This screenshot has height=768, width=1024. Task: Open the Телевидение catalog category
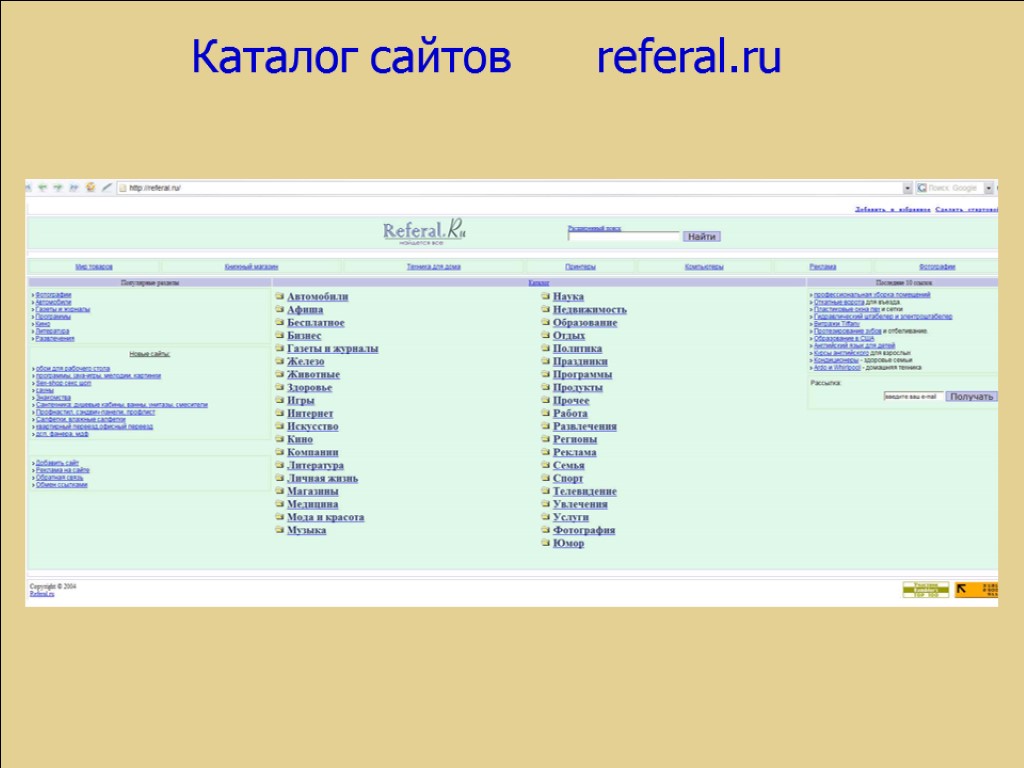tap(585, 491)
